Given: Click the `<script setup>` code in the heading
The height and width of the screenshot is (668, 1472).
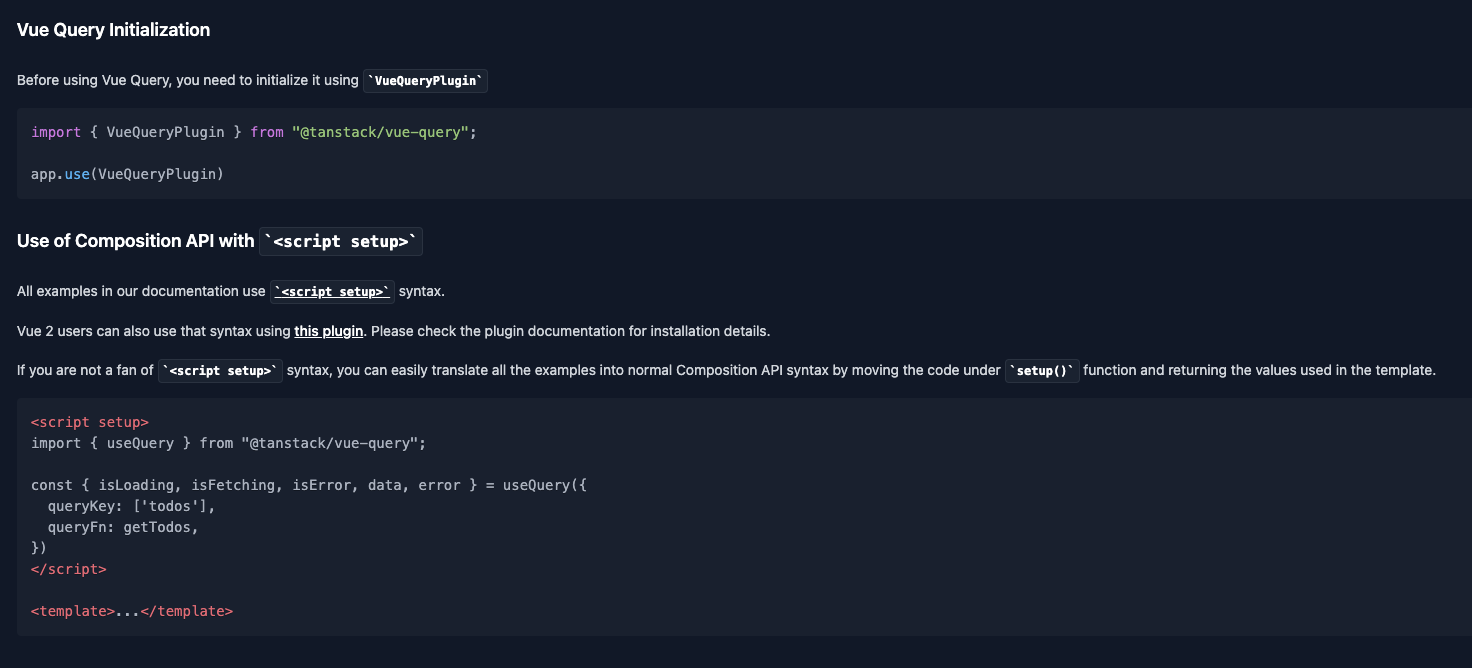Looking at the screenshot, I should pos(341,242).
